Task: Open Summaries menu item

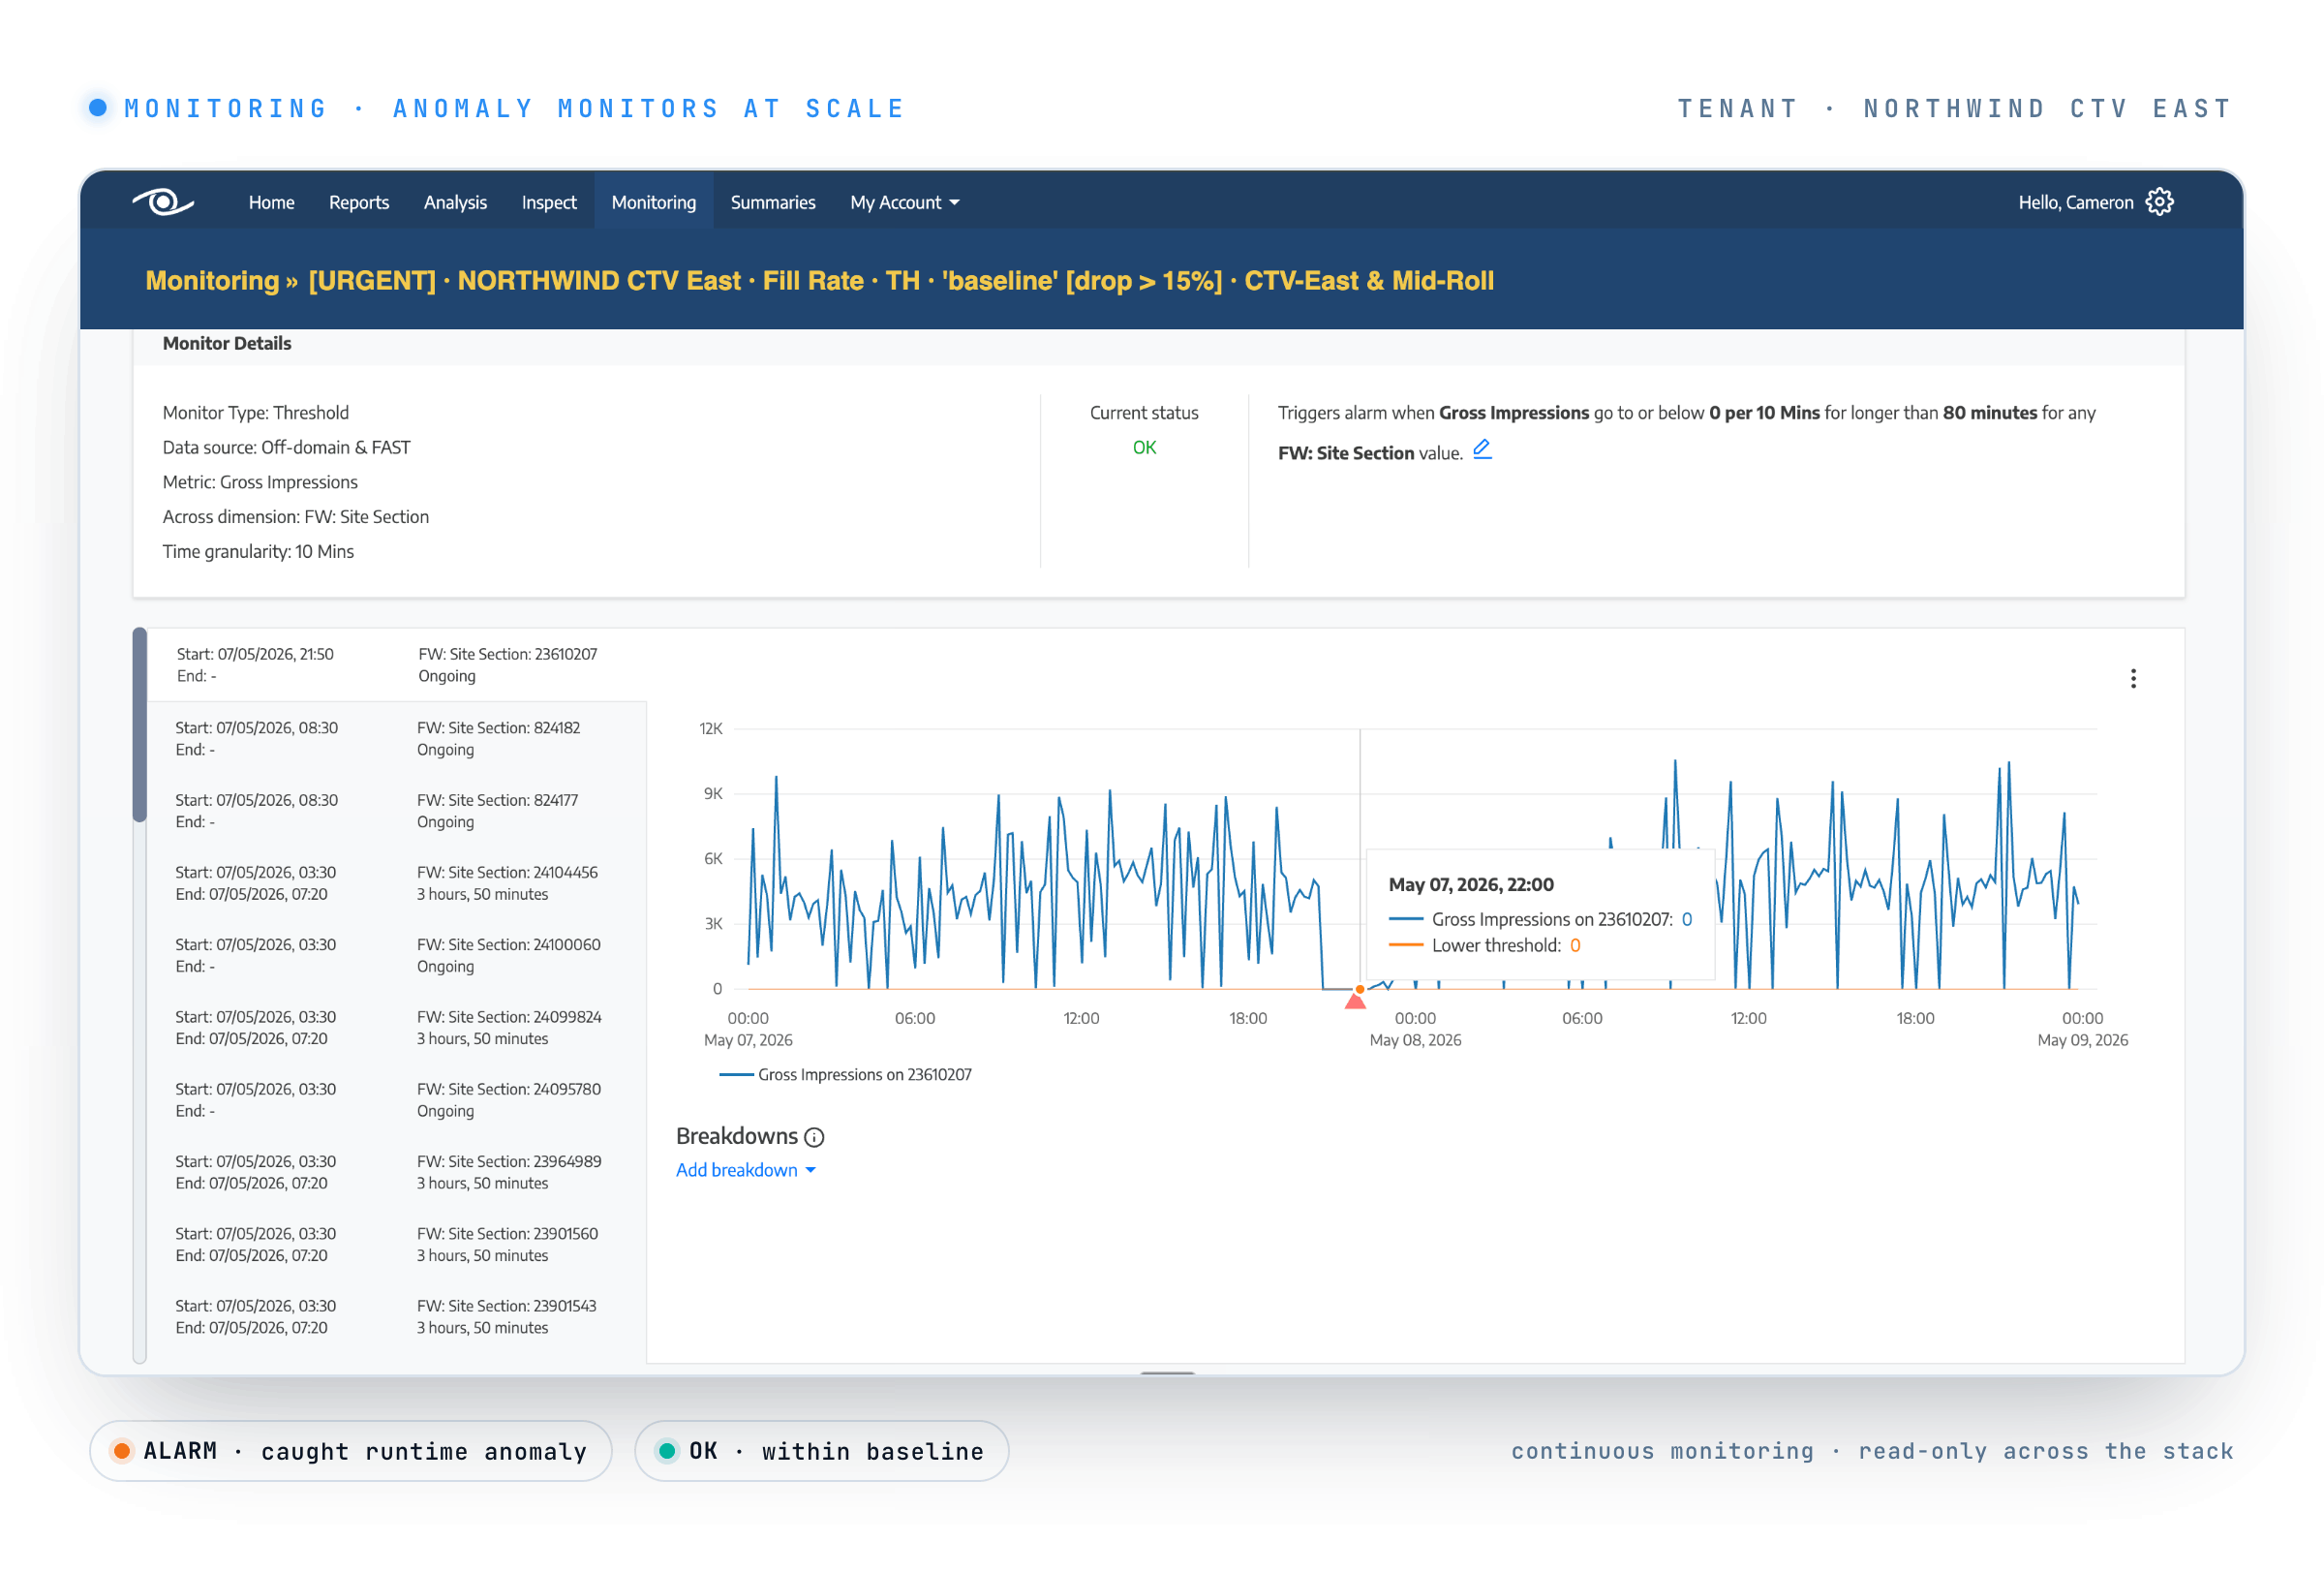Action: 773,202
